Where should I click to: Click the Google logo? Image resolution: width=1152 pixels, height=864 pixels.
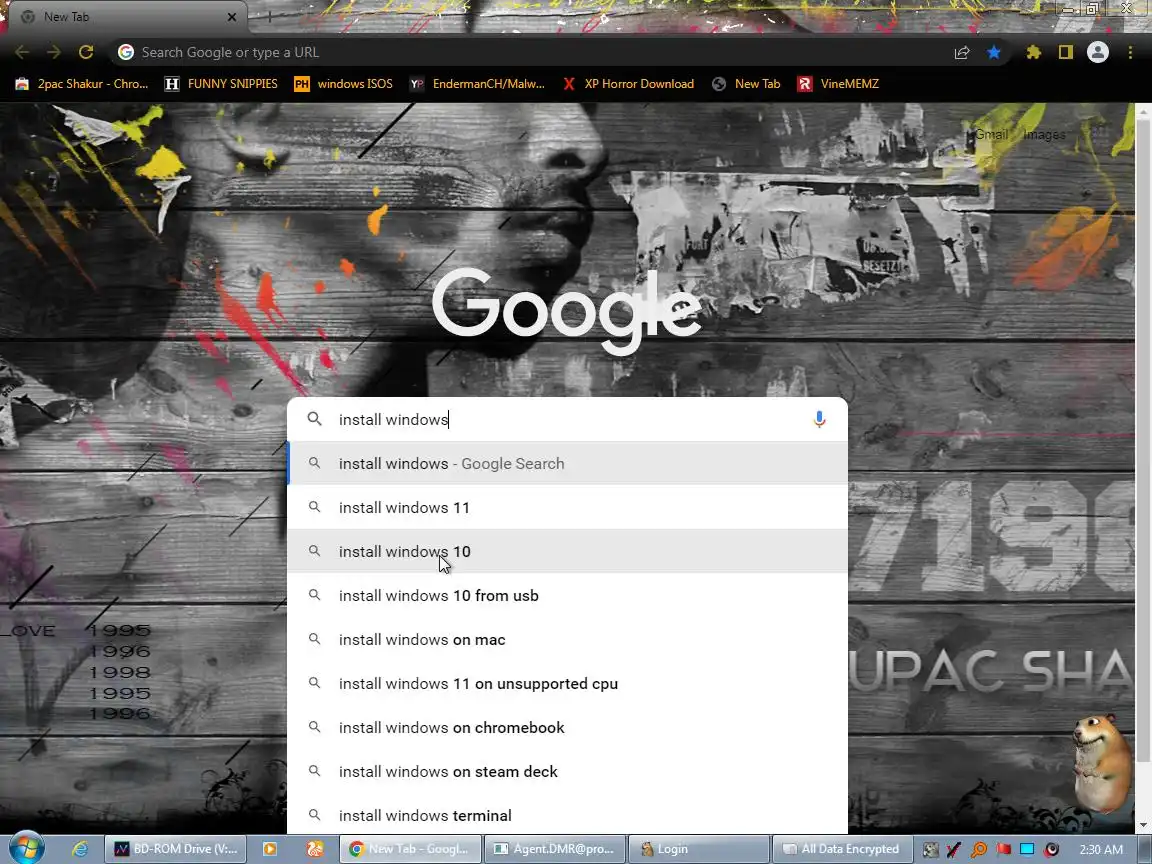coord(566,310)
